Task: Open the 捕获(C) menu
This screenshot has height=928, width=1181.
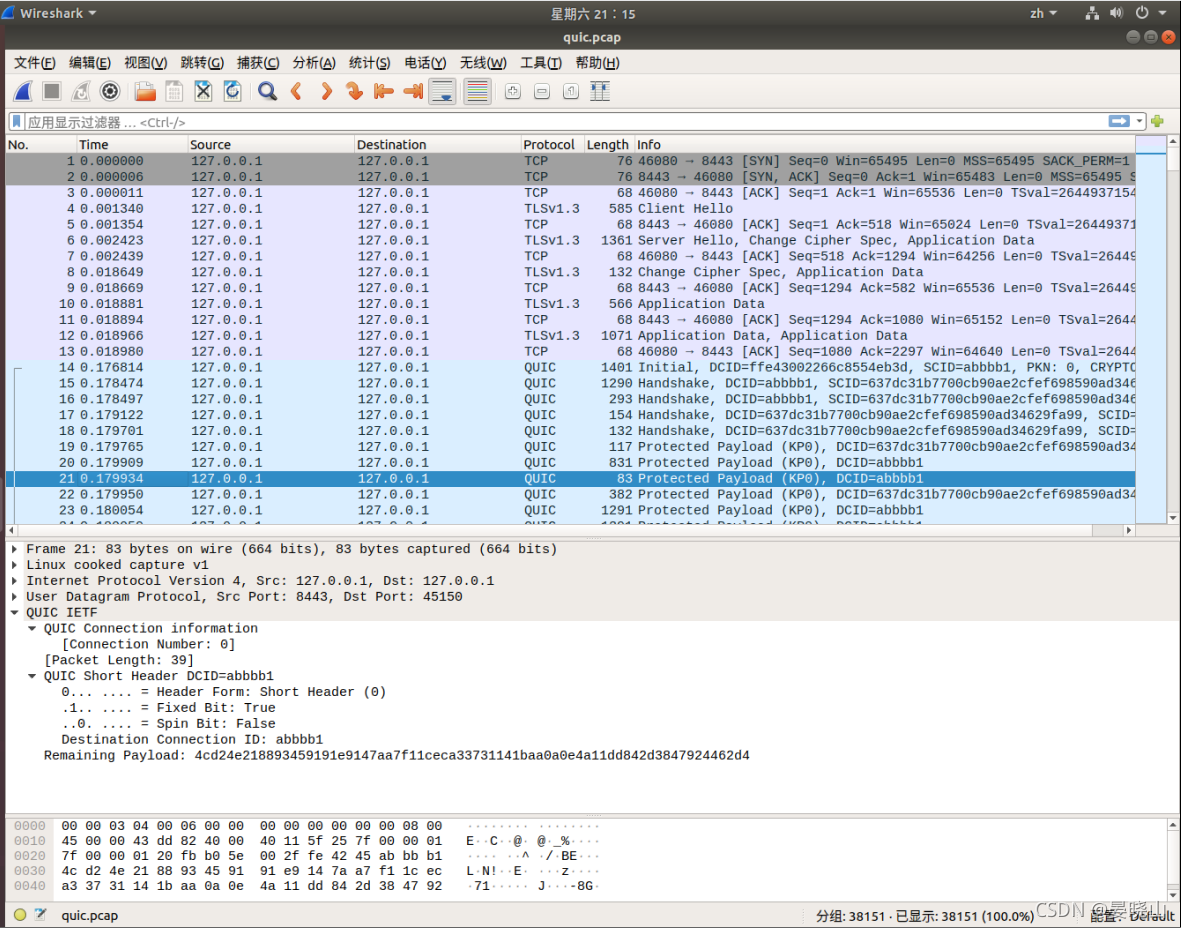Action: [258, 63]
